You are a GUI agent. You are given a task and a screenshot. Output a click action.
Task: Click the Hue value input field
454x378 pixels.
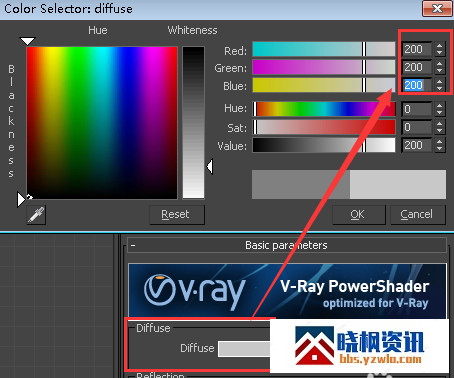tap(417, 109)
